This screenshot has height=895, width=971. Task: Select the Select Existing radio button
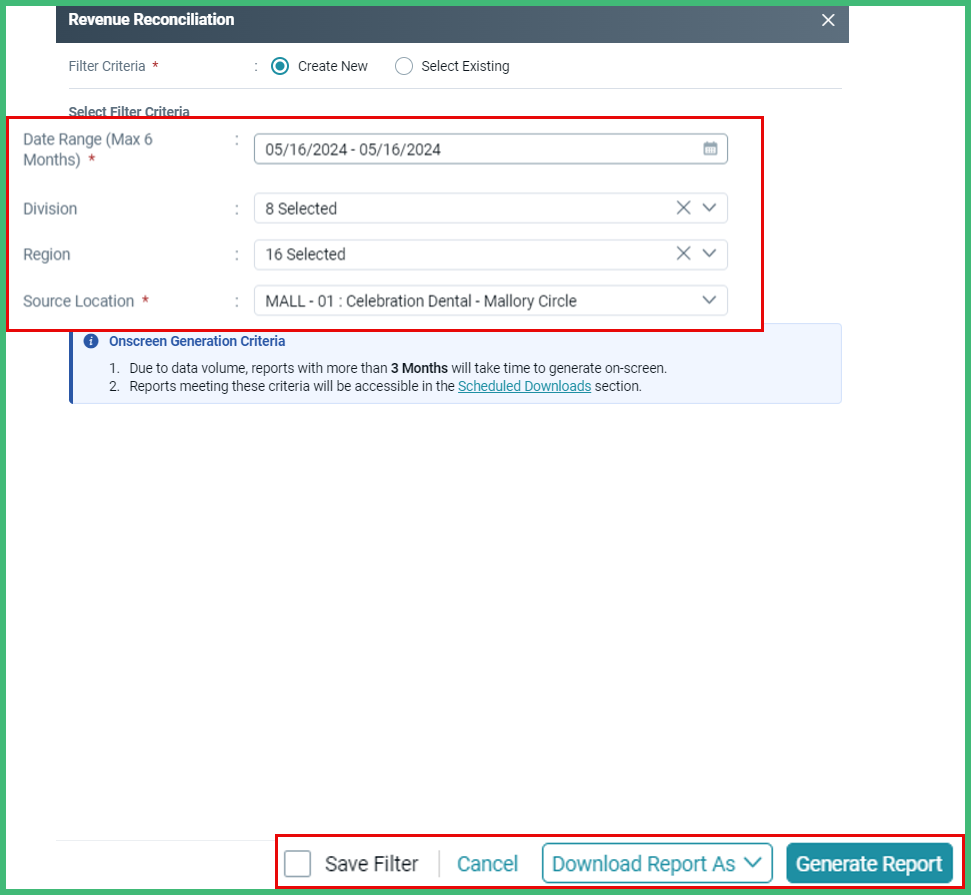[404, 65]
